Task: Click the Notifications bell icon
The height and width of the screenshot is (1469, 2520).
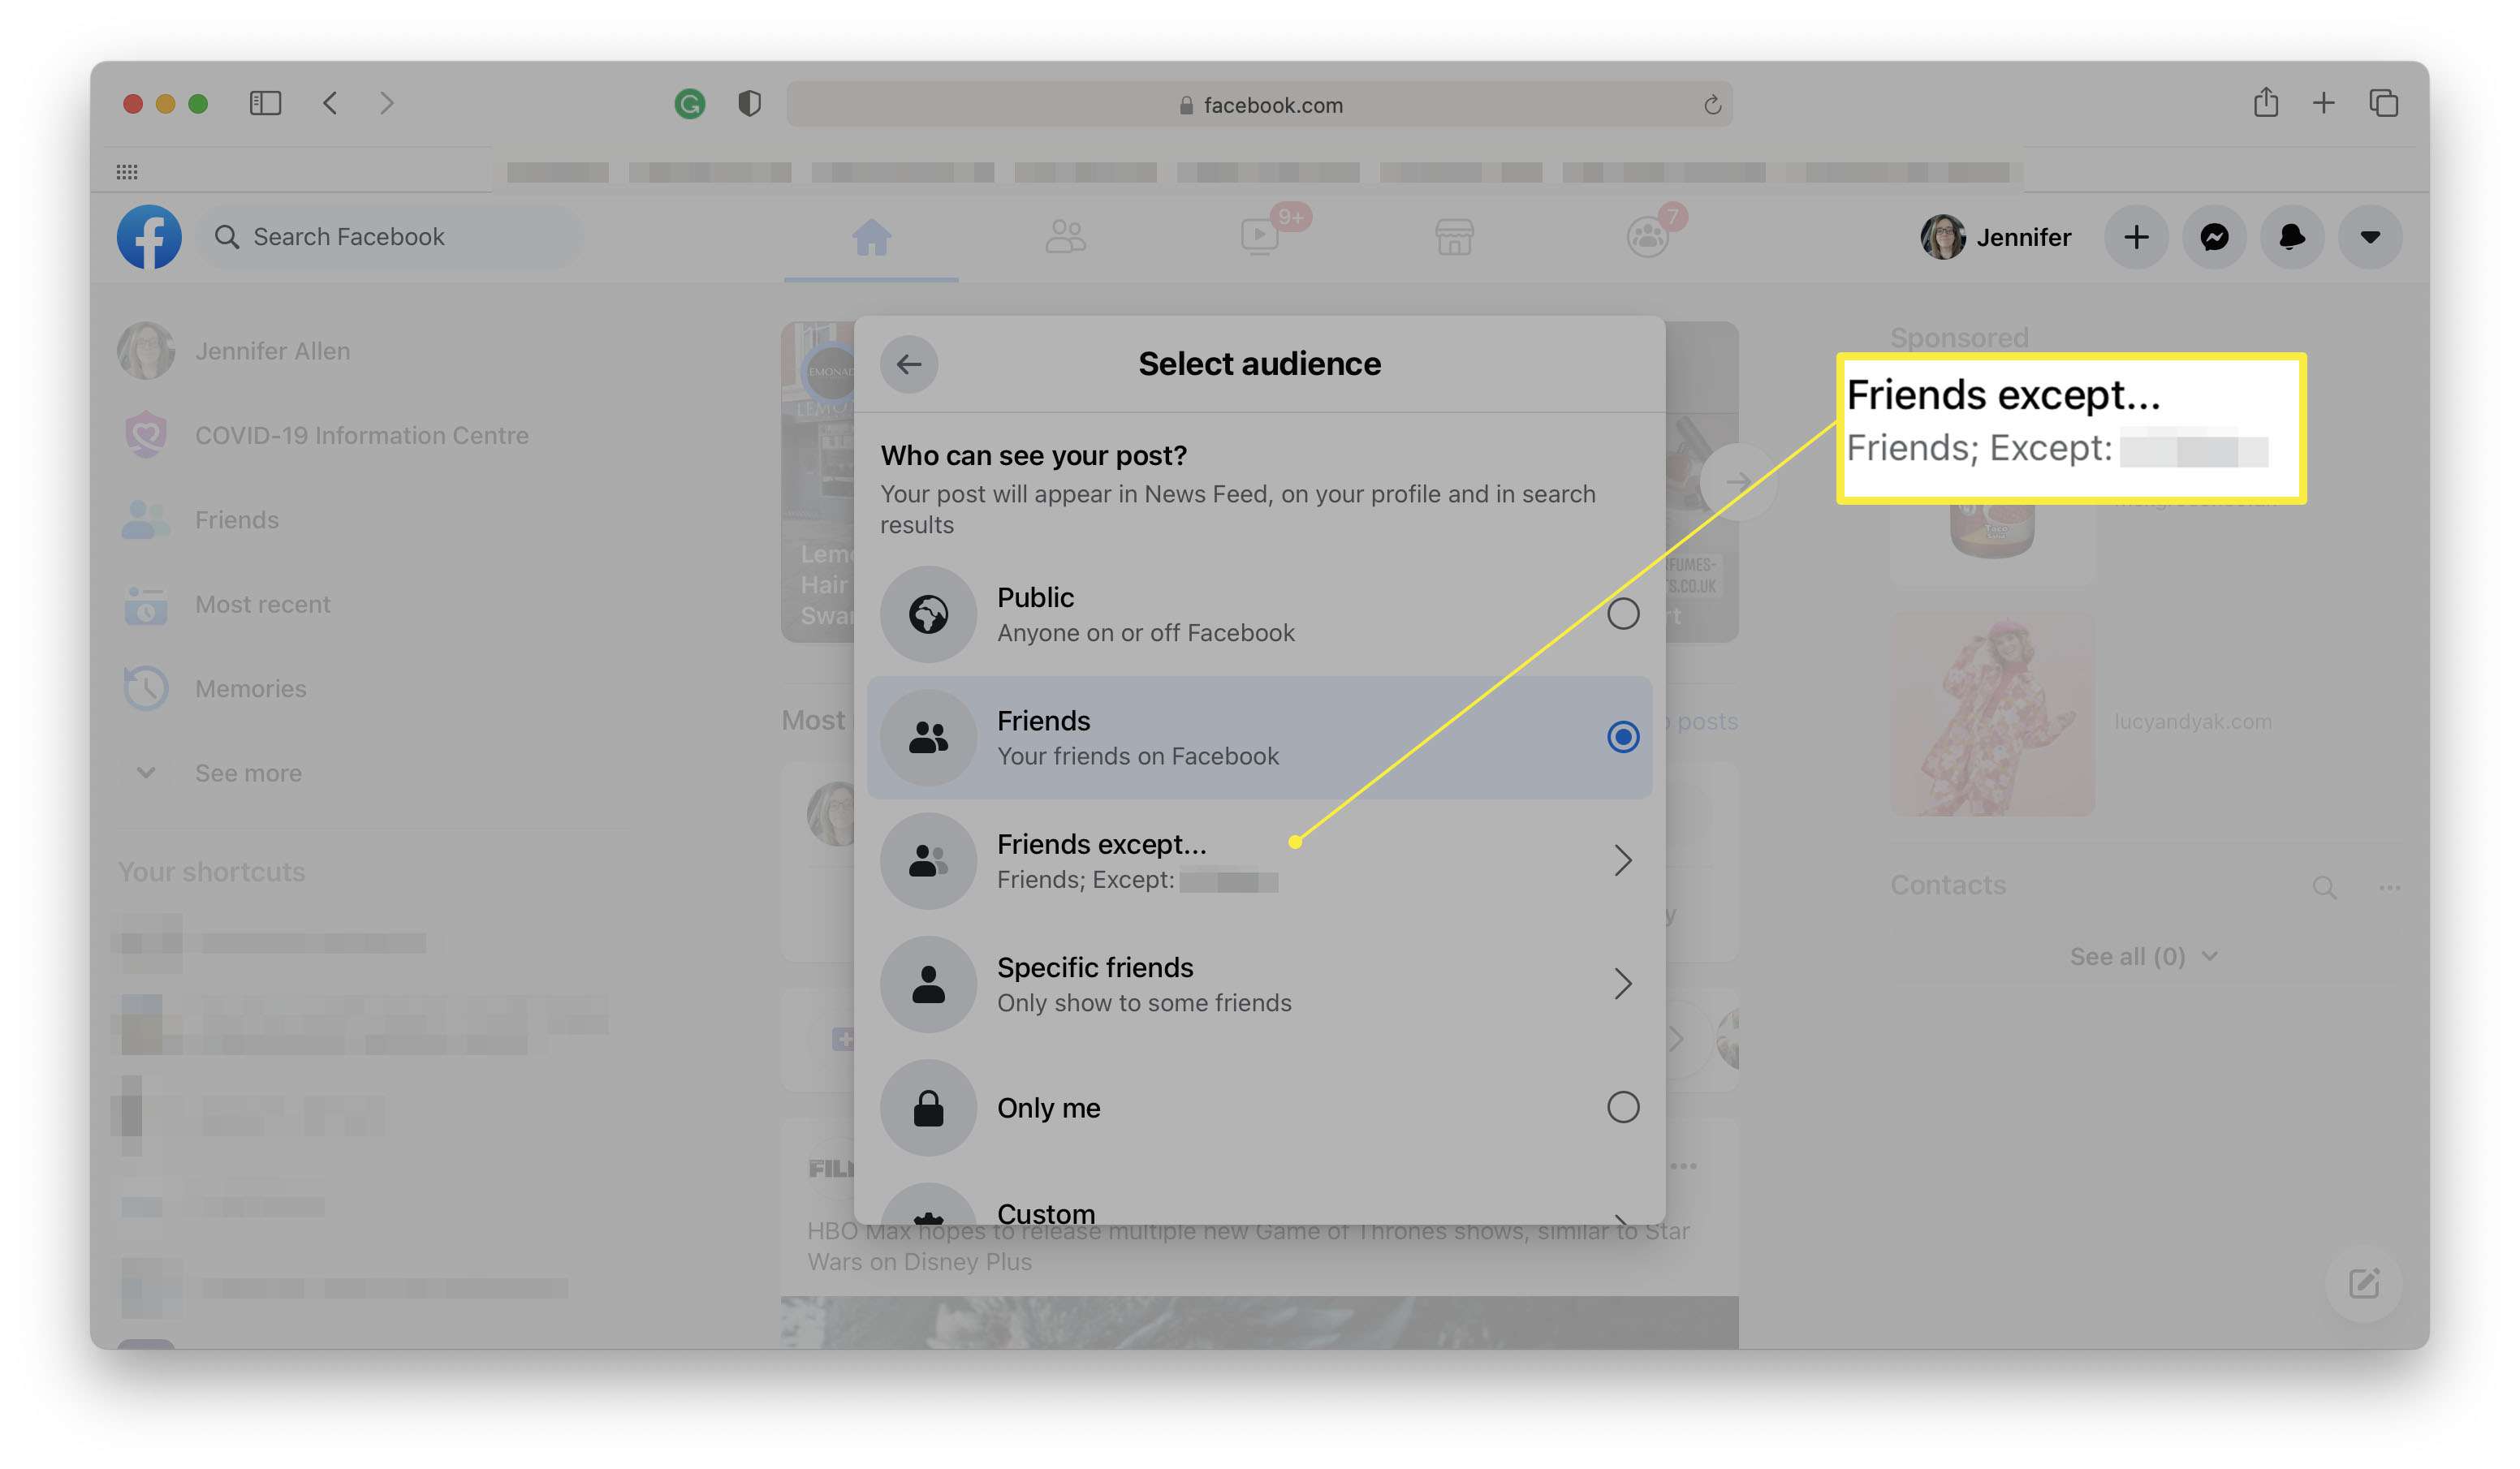Action: click(2293, 236)
